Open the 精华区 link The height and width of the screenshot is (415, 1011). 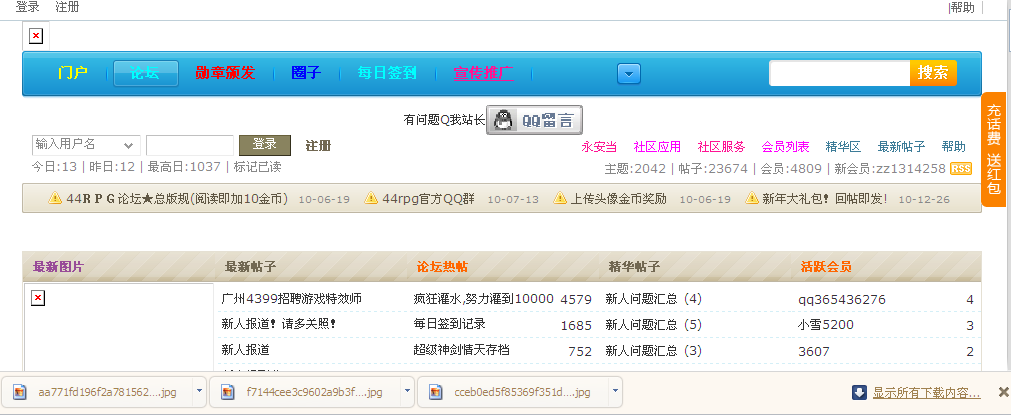[843, 146]
